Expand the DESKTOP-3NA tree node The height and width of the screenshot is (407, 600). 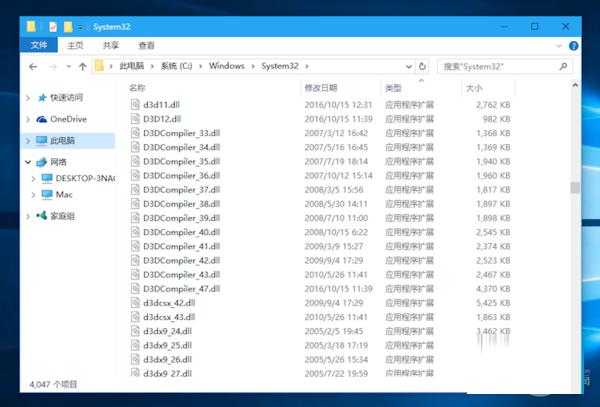tap(33, 179)
